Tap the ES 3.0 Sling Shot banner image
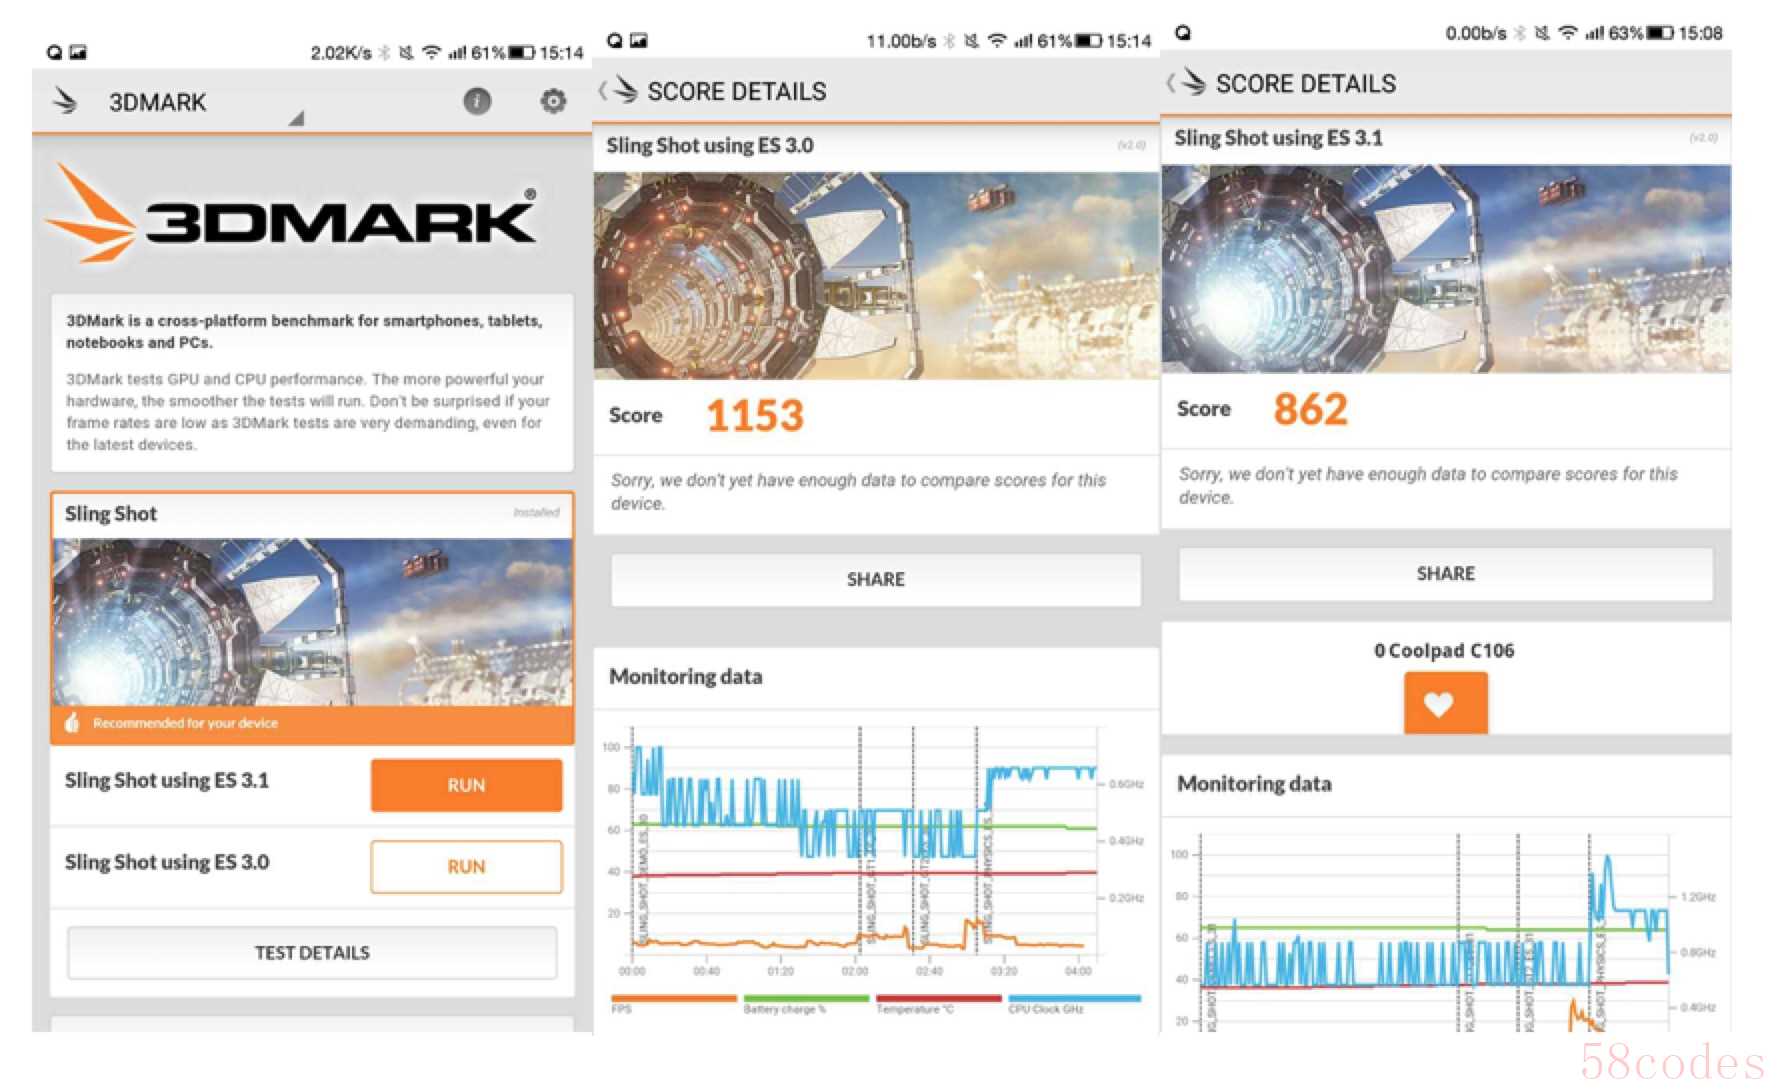 [x=876, y=275]
